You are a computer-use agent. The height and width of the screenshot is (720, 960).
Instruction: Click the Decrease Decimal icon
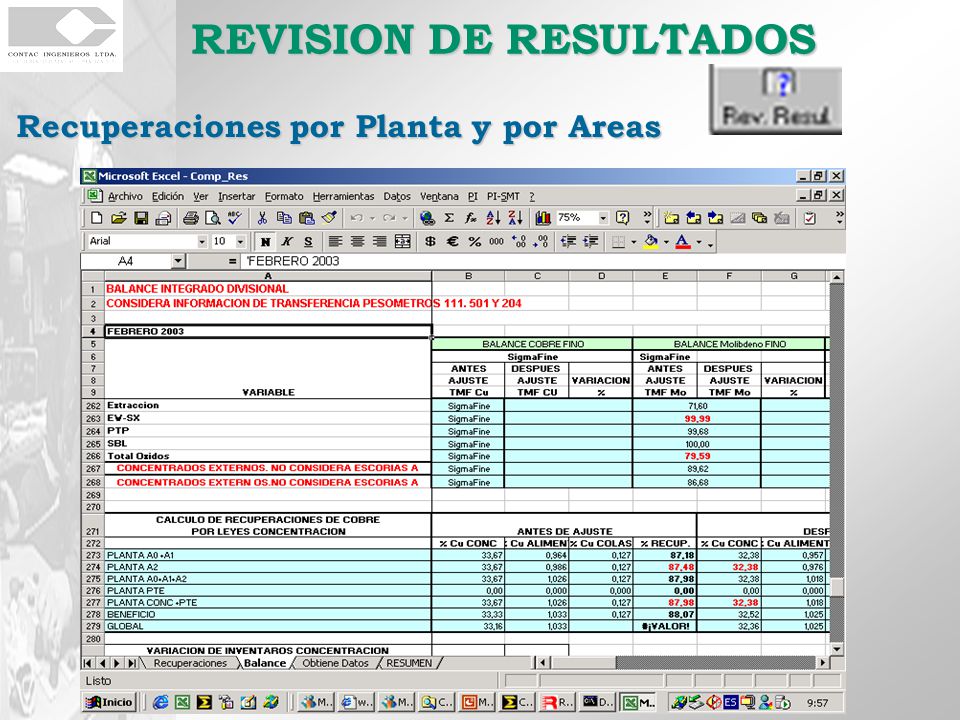[x=540, y=241]
